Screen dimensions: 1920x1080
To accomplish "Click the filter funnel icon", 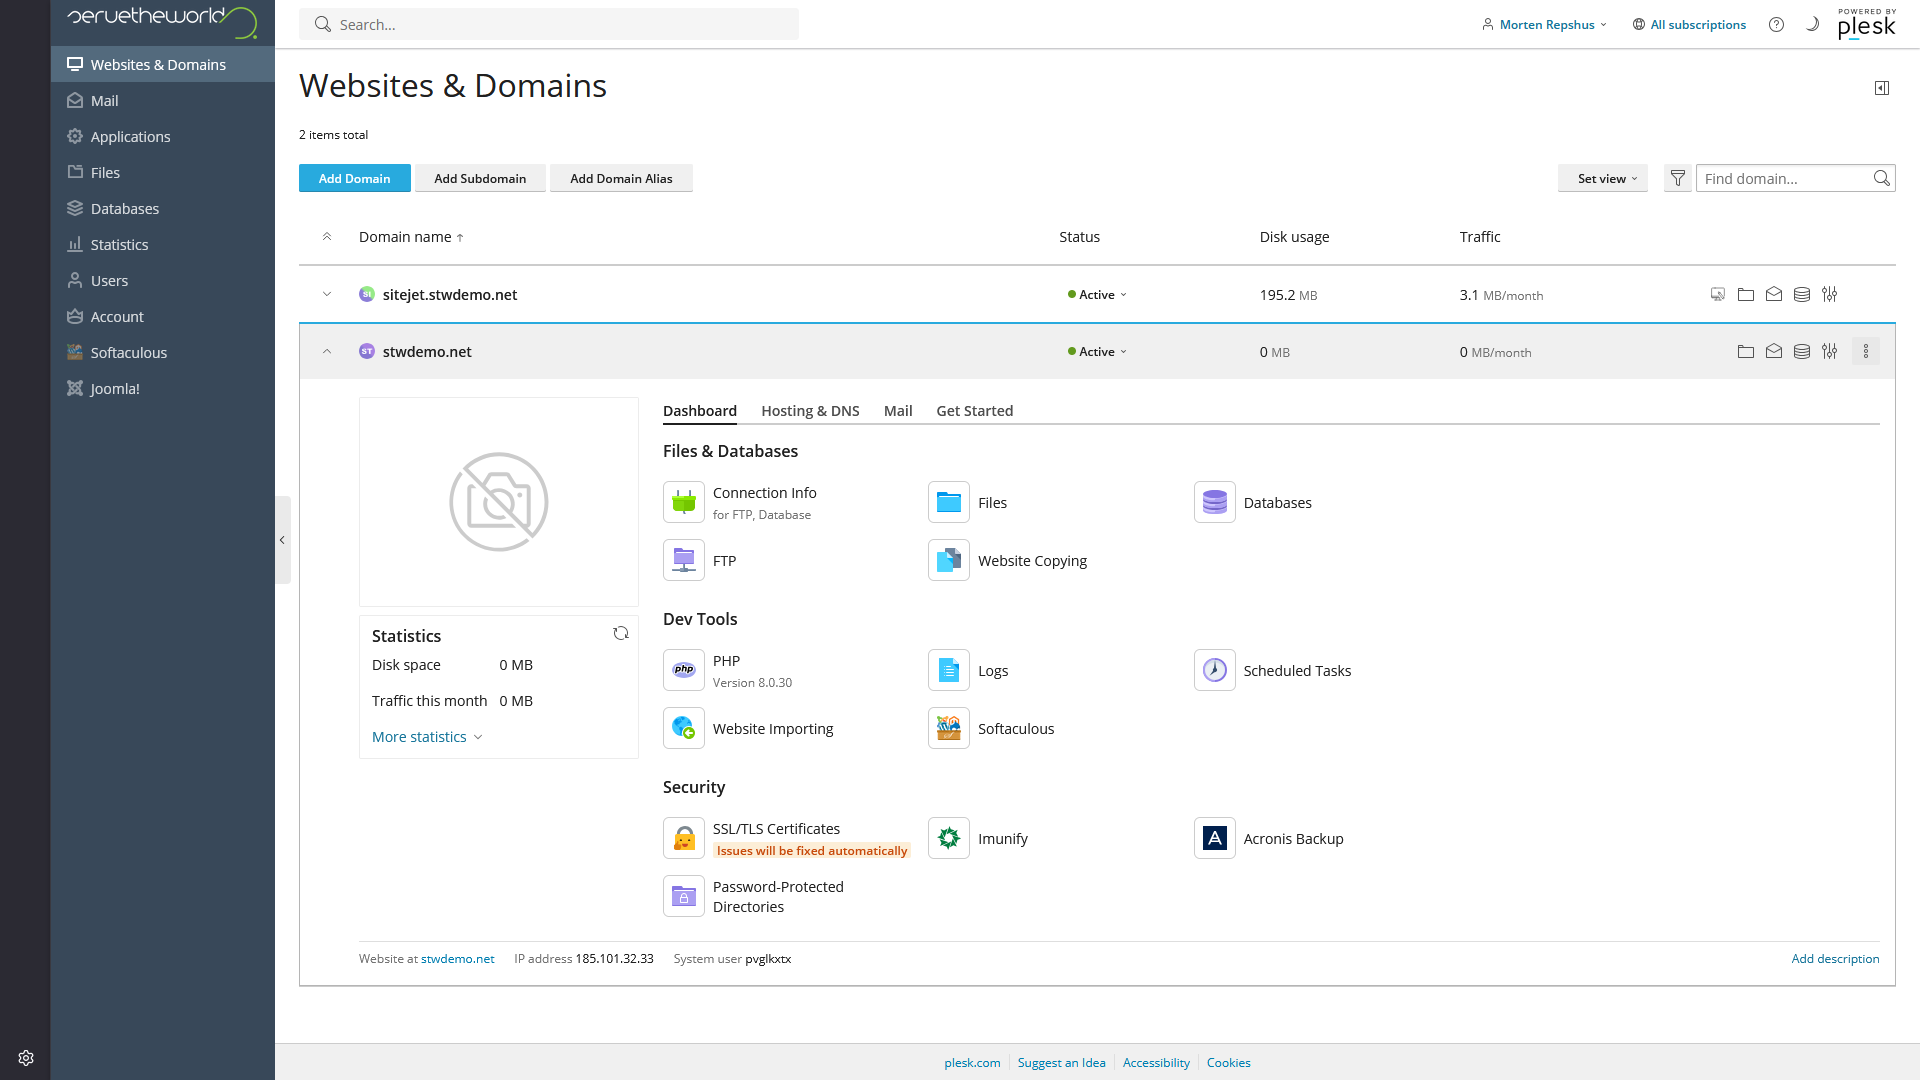I will pyautogui.click(x=1678, y=178).
